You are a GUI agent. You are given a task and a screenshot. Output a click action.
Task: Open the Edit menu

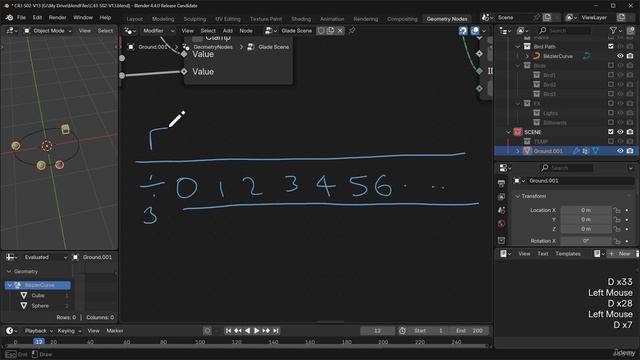(x=37, y=18)
